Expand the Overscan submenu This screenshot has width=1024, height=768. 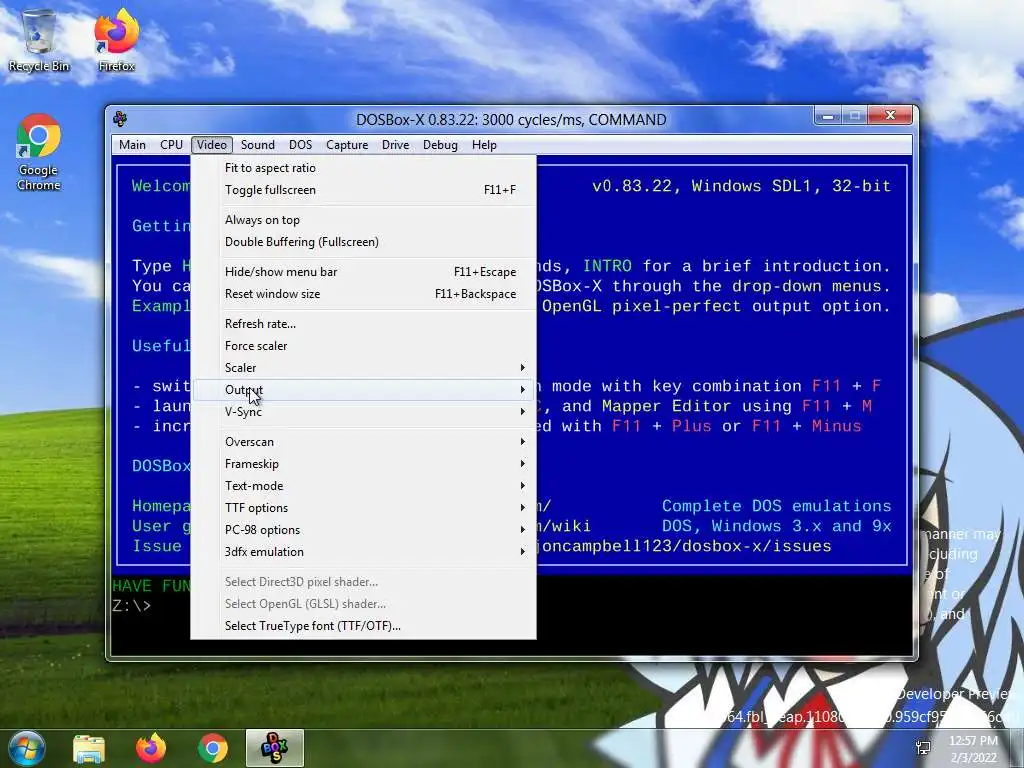[363, 442]
